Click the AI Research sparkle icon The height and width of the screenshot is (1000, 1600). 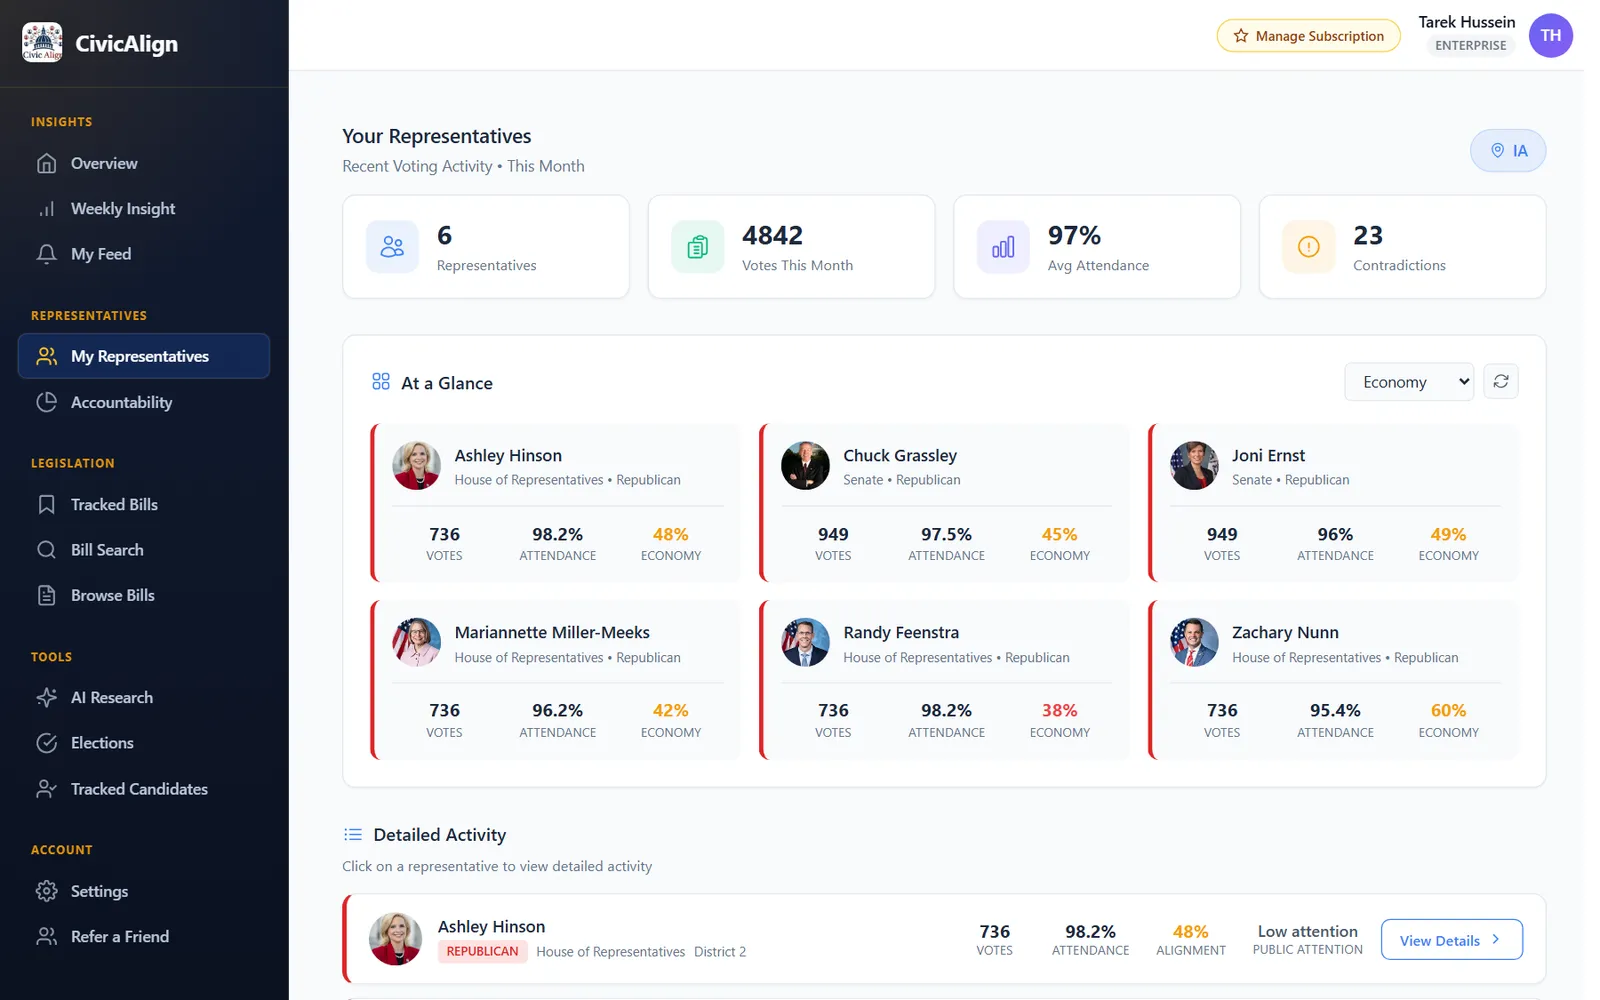pyautogui.click(x=47, y=697)
